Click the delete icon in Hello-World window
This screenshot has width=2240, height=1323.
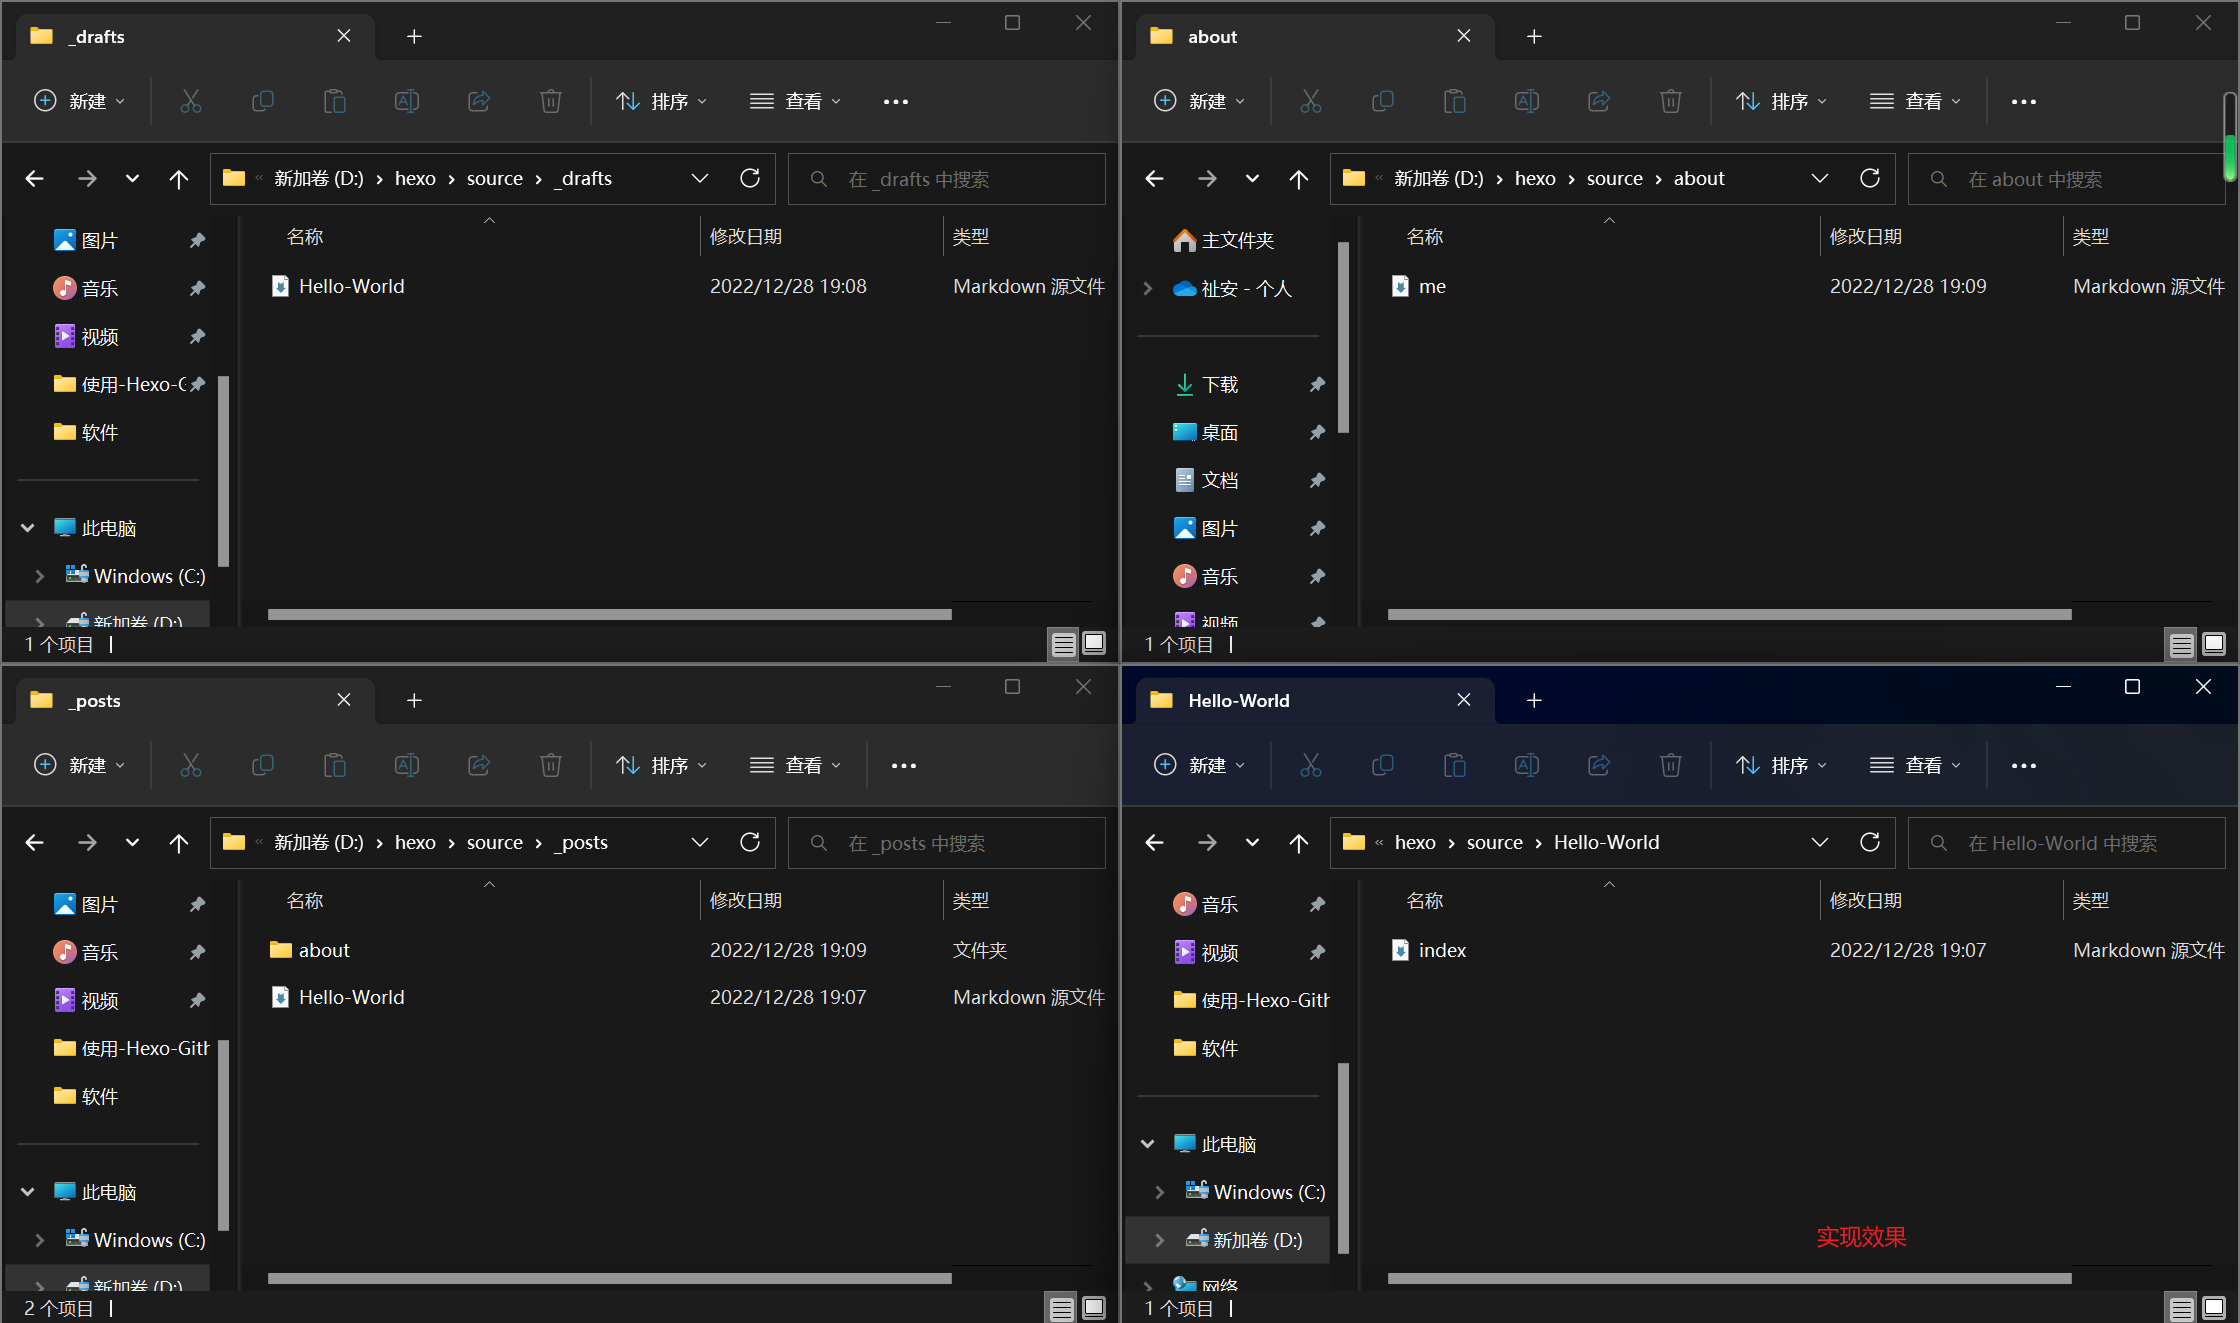click(1669, 762)
